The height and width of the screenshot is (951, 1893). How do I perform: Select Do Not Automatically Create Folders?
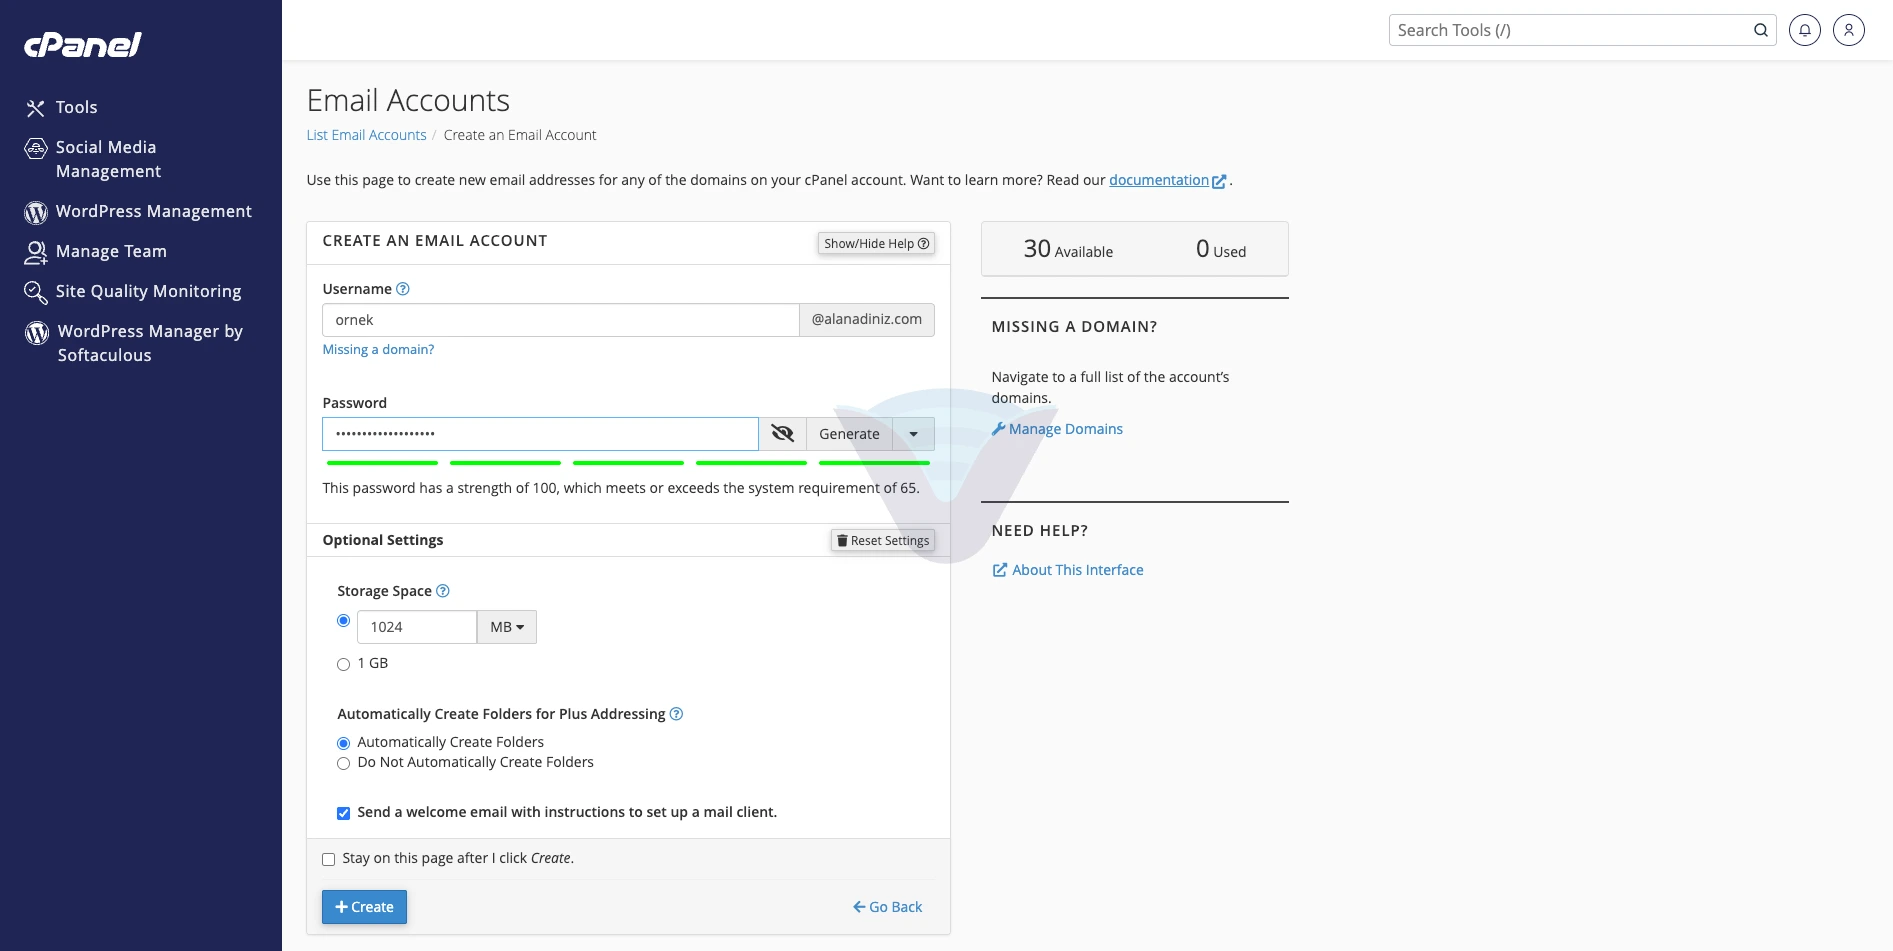tap(344, 763)
